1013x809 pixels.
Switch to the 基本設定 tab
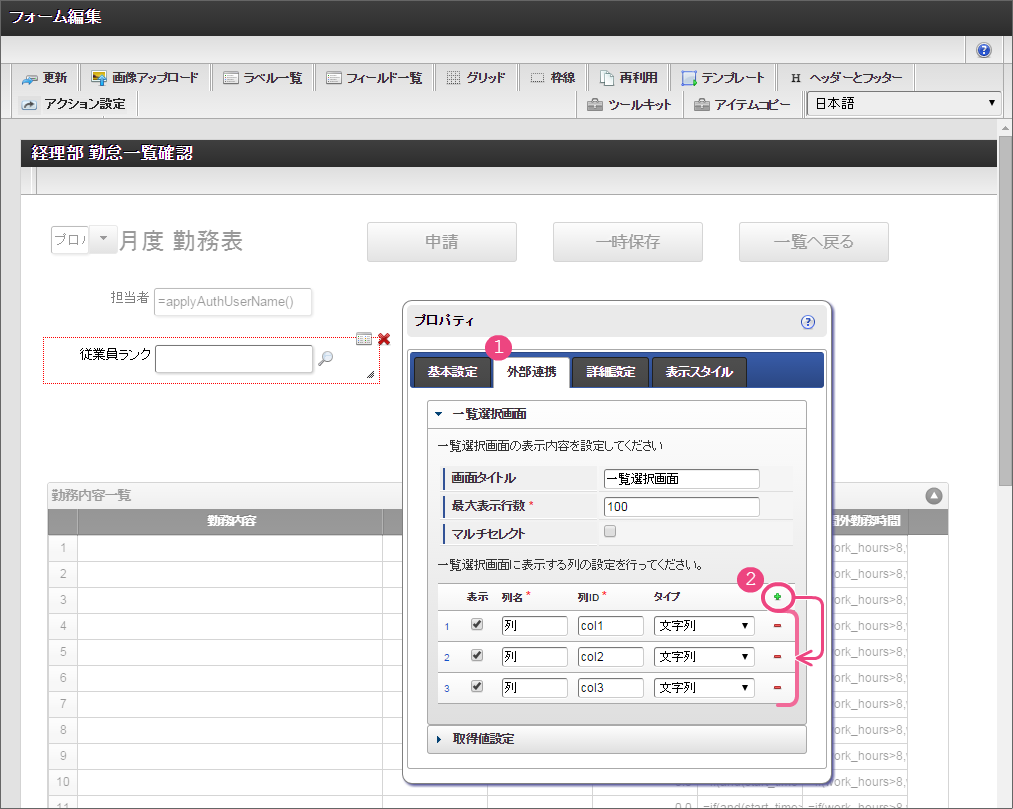[452, 372]
